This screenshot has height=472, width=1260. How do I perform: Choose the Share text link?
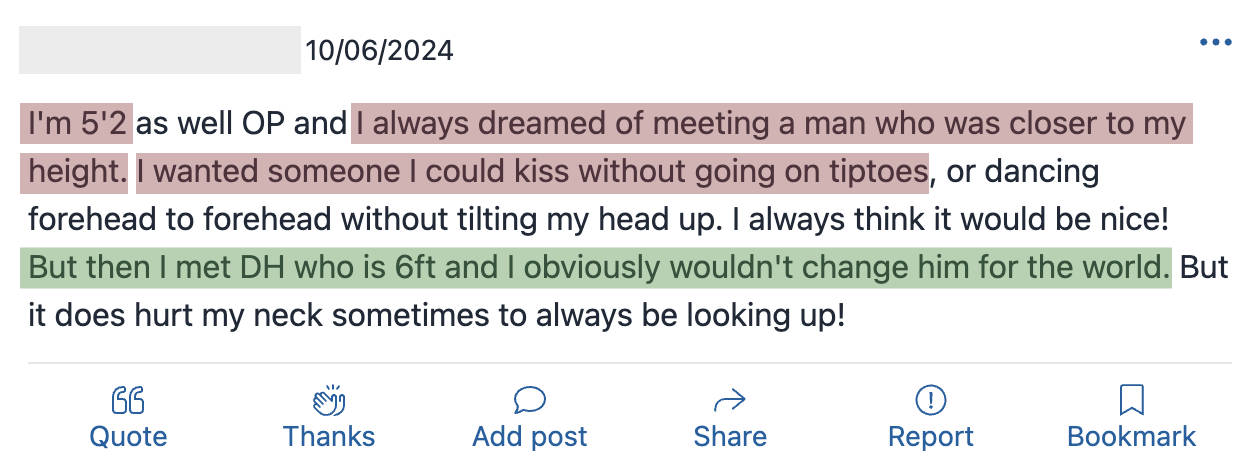pyautogui.click(x=730, y=437)
